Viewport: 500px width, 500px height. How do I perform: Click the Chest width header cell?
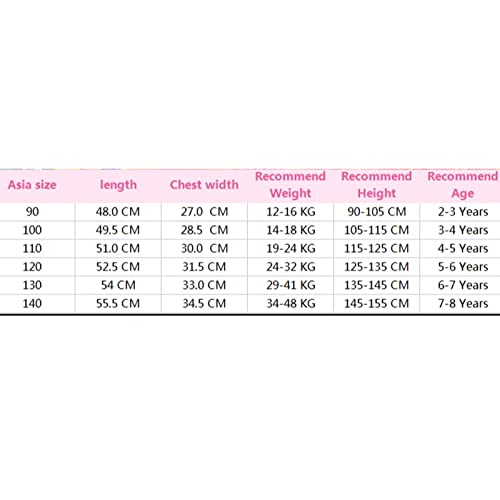(204, 185)
